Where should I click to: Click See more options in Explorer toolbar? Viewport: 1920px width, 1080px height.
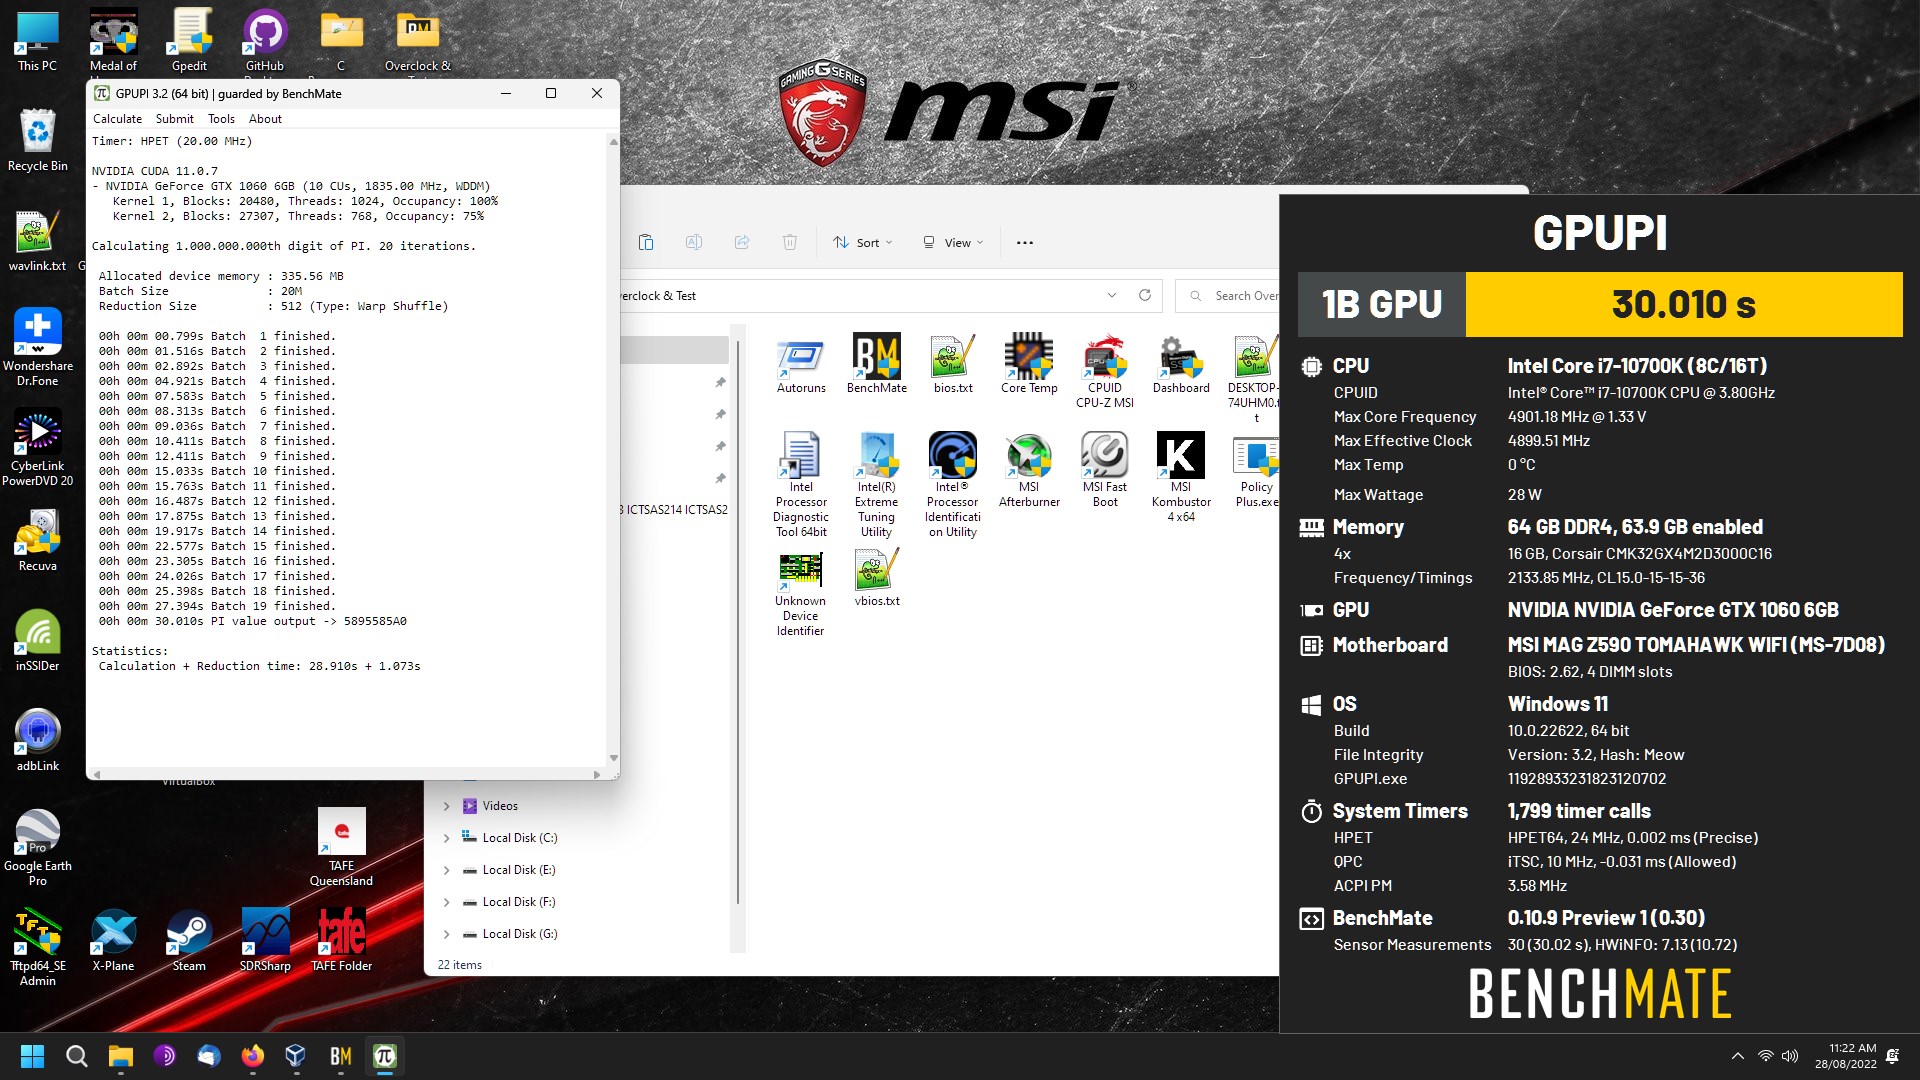(x=1025, y=242)
